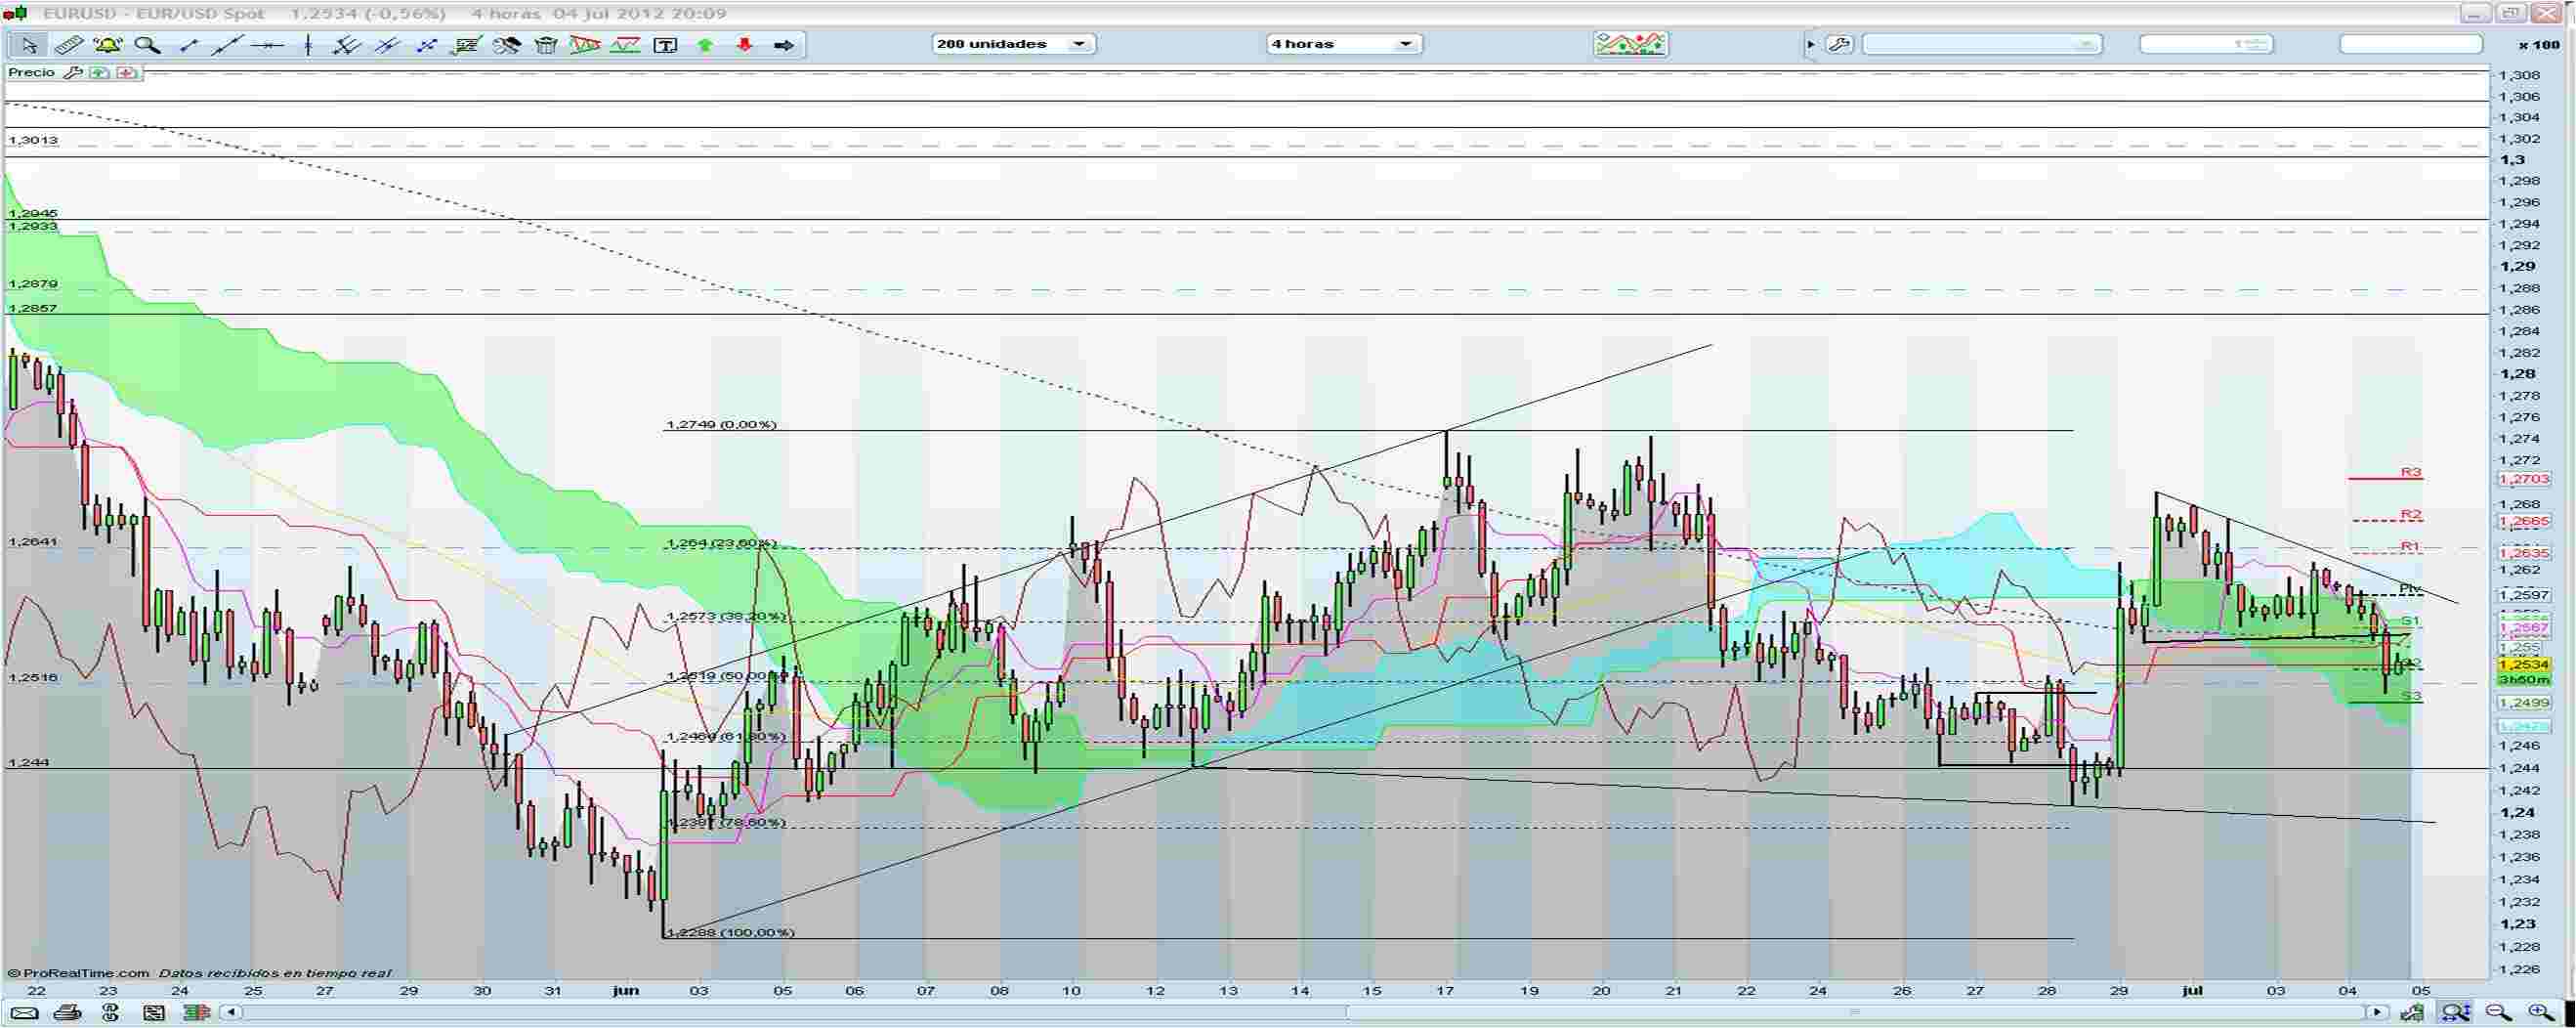
Task: Click the zoom-in magnifier at bottom right
Action: [x=2537, y=1012]
